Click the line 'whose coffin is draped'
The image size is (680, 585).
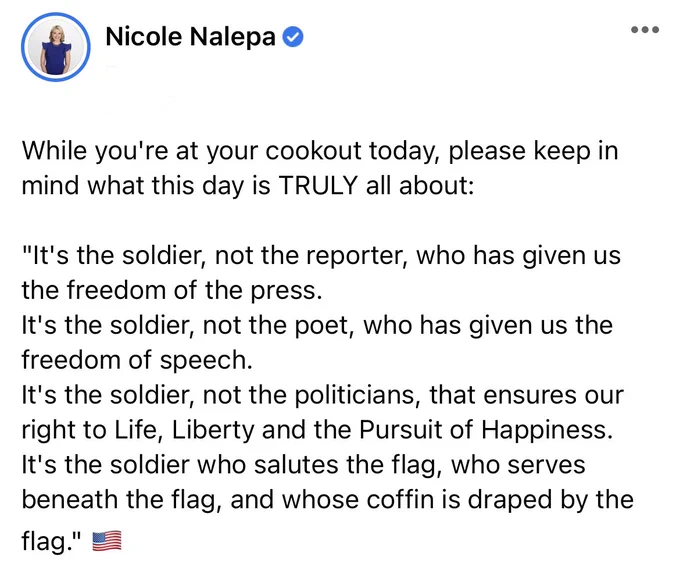pos(328,500)
